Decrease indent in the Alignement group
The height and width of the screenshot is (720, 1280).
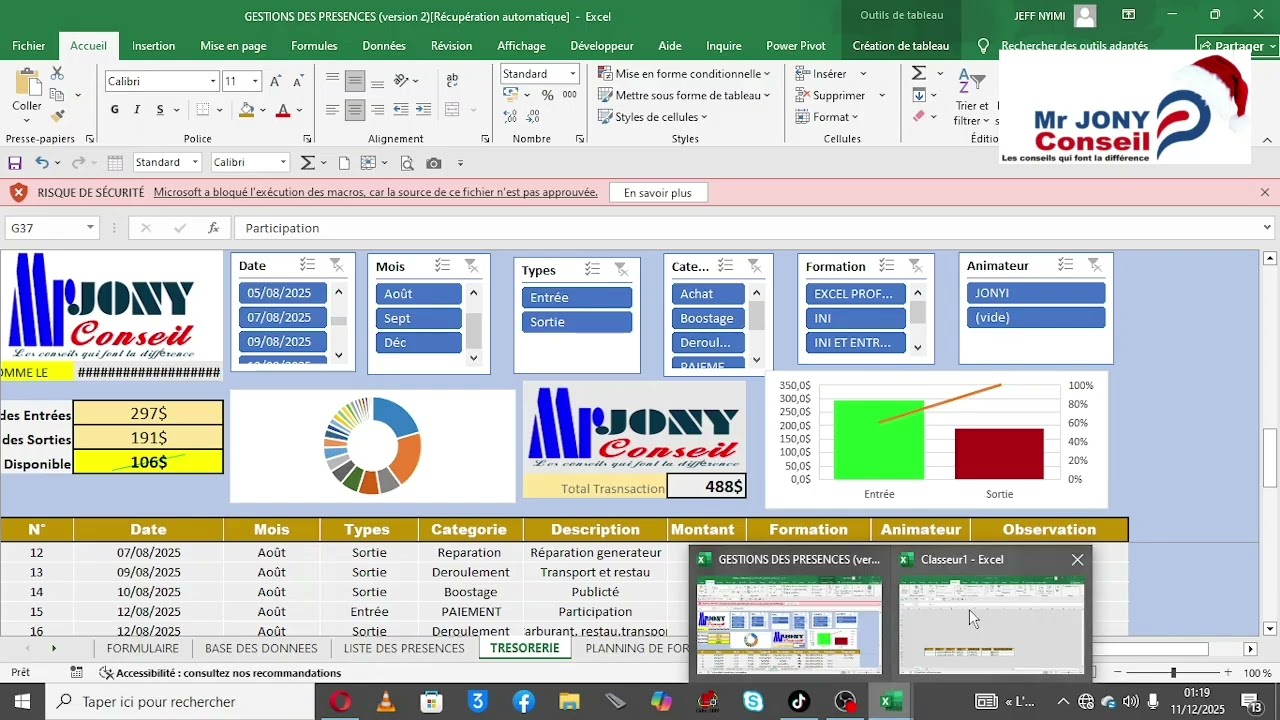tap(401, 110)
